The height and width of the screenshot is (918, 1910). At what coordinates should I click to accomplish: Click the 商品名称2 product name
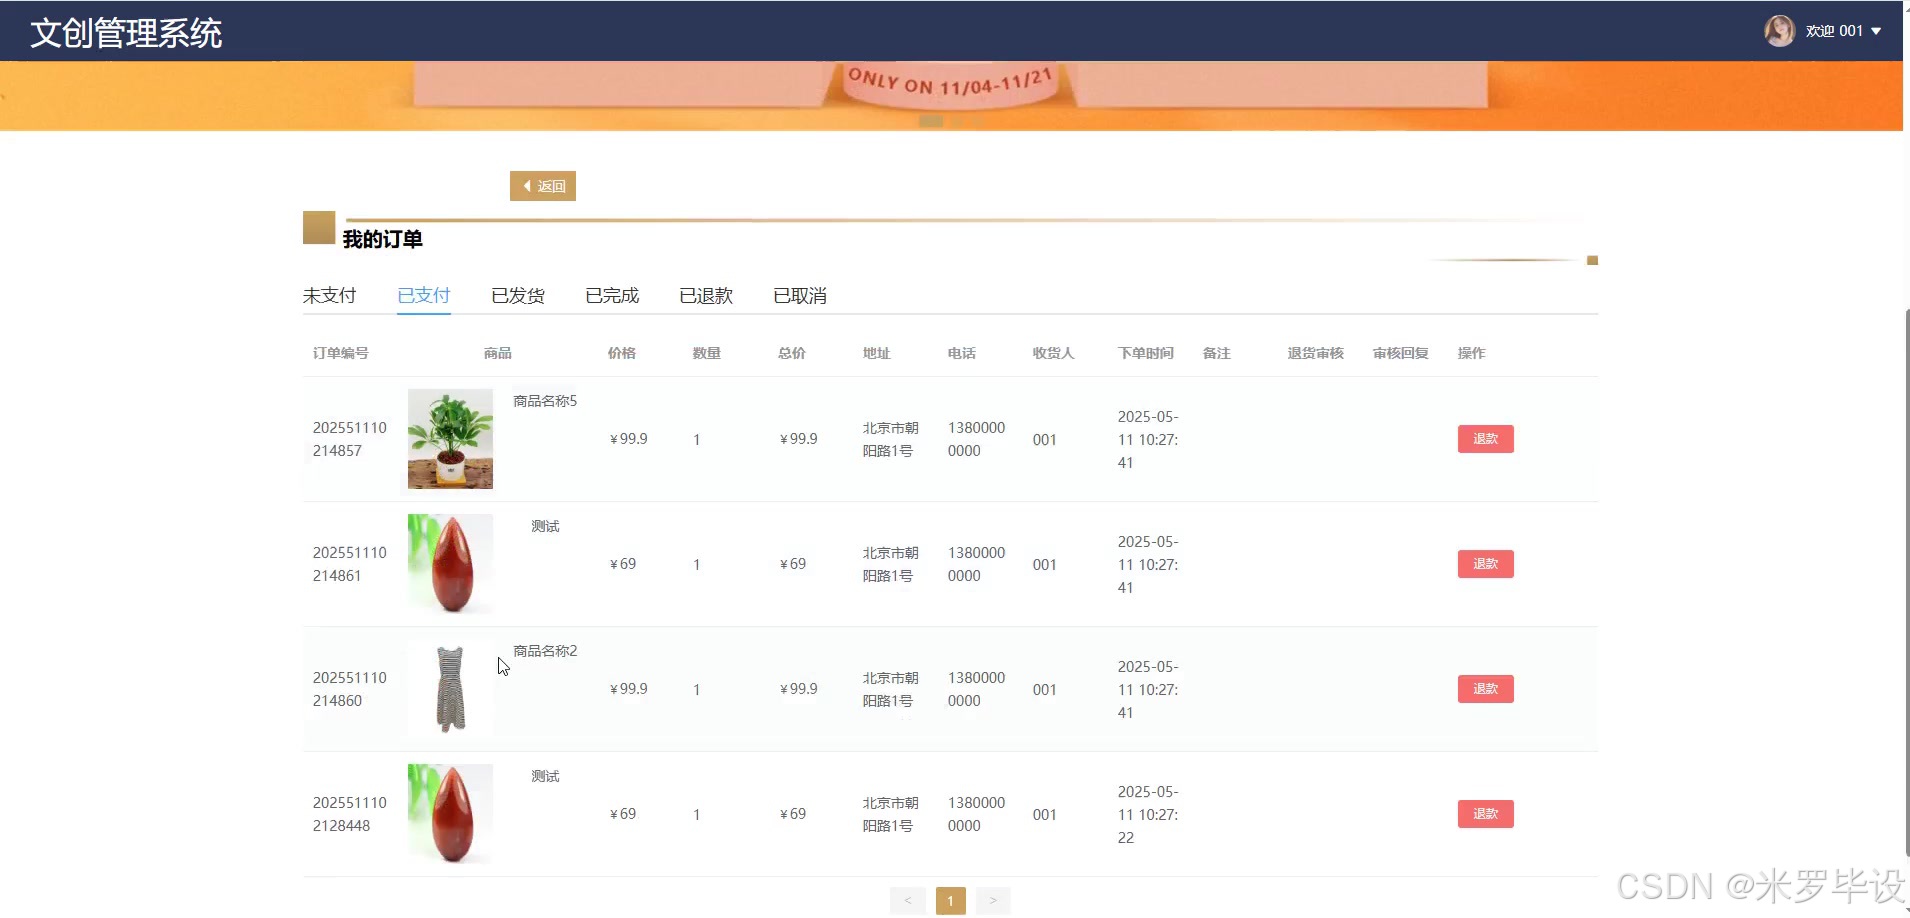(545, 651)
